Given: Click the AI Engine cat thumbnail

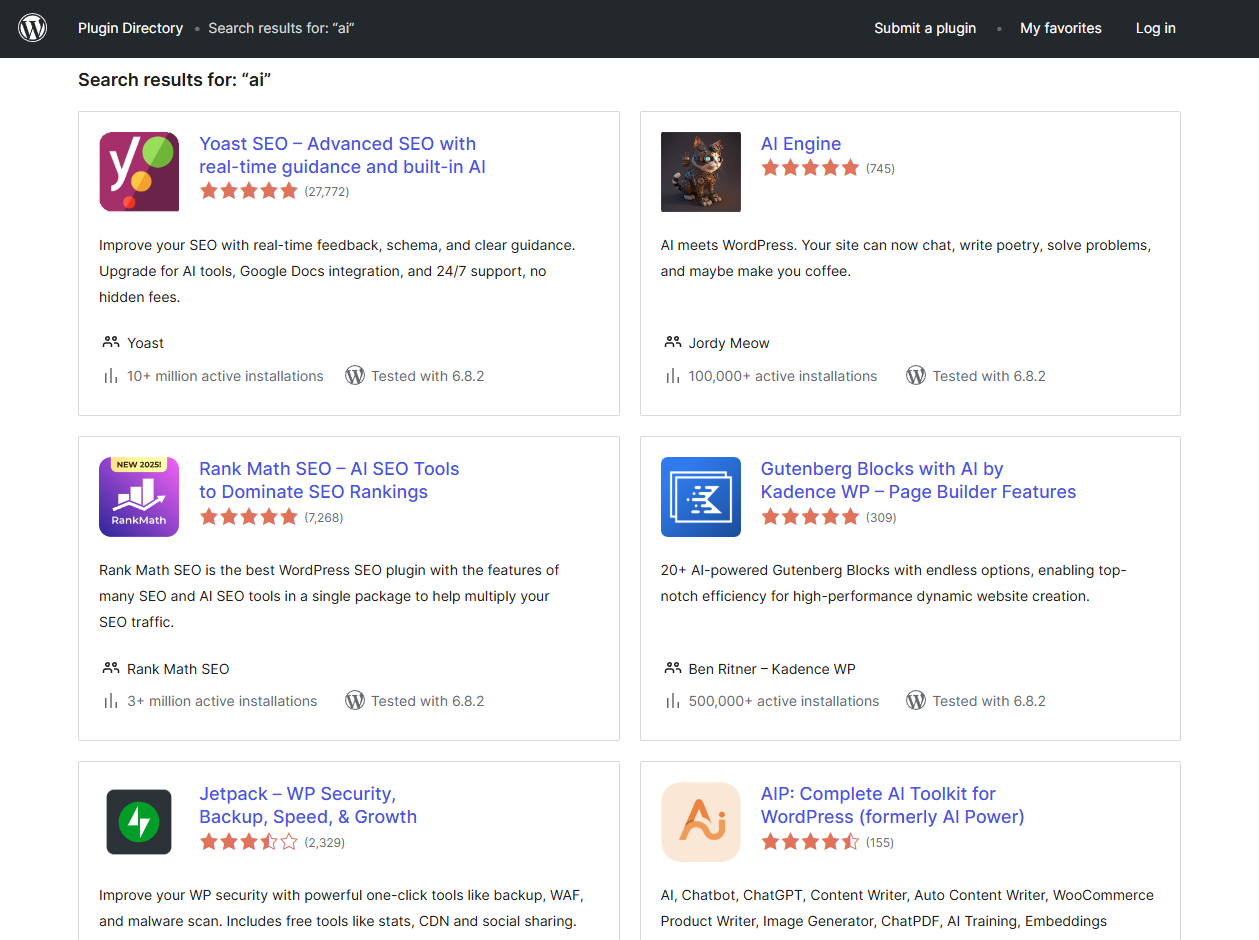Looking at the screenshot, I should pos(700,172).
